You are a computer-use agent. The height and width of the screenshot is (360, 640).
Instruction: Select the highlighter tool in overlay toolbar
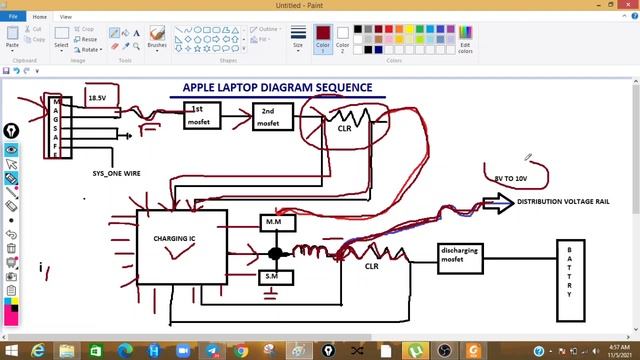click(x=11, y=178)
